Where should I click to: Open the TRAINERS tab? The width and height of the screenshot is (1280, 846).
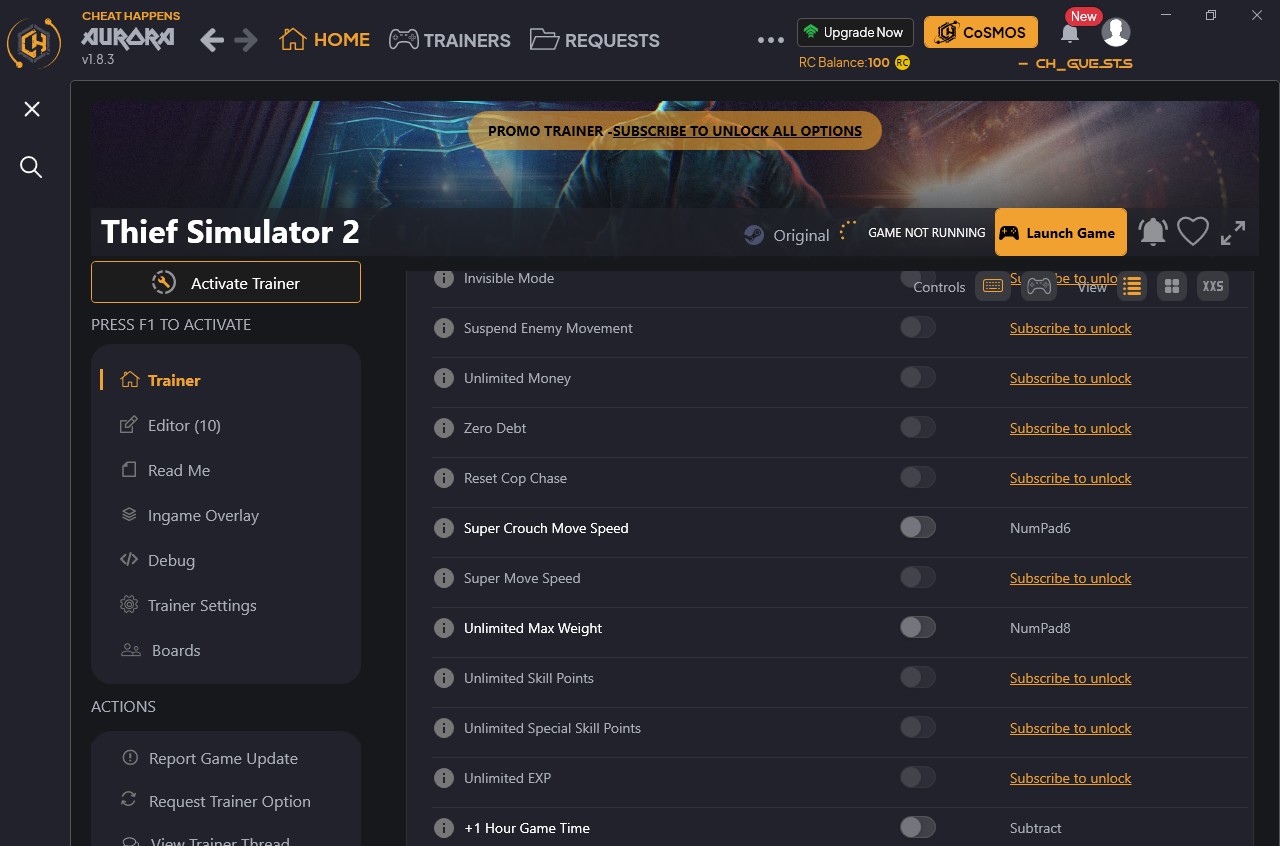click(450, 40)
